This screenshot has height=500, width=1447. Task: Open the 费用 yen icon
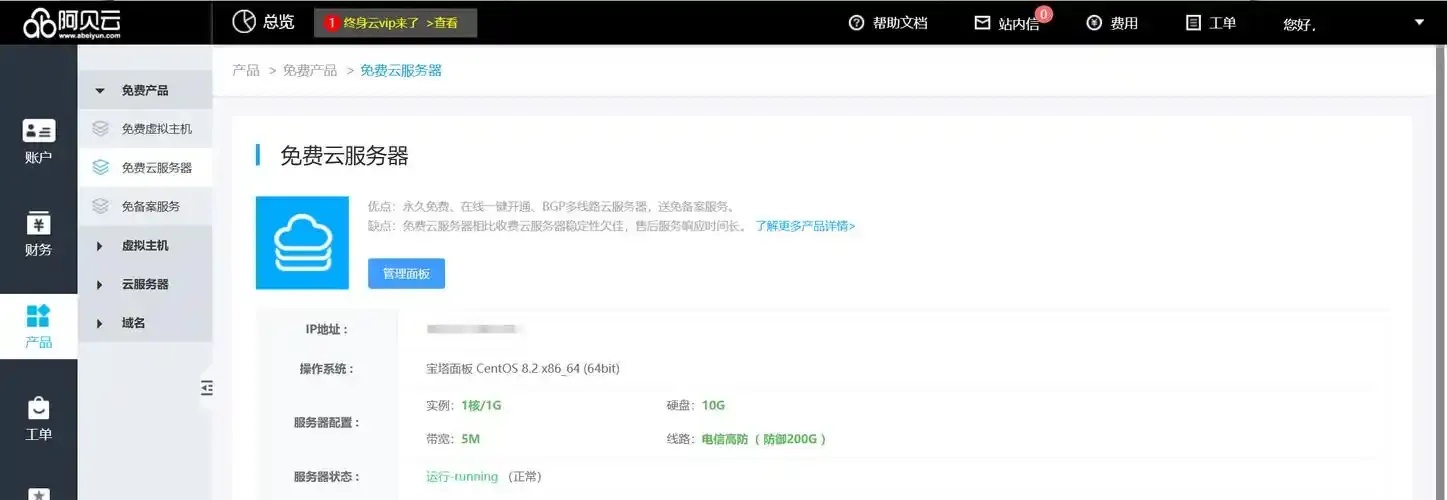pos(1094,22)
